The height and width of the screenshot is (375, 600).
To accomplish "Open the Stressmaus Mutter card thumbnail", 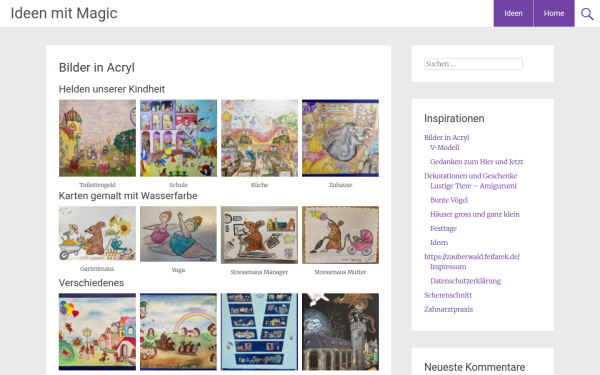I will tap(340, 235).
